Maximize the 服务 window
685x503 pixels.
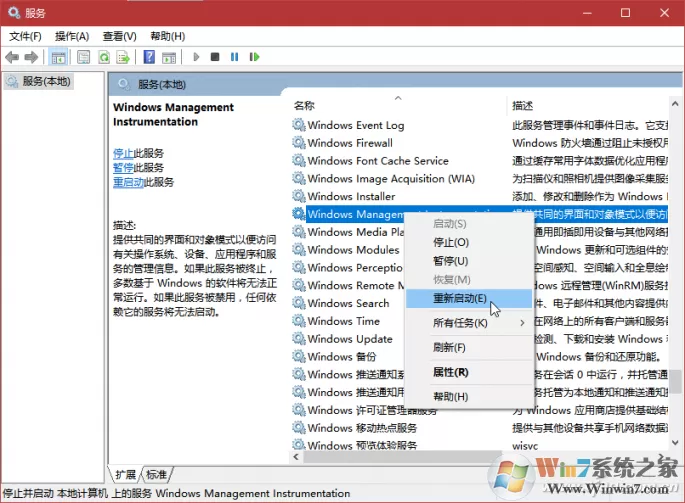coord(625,13)
